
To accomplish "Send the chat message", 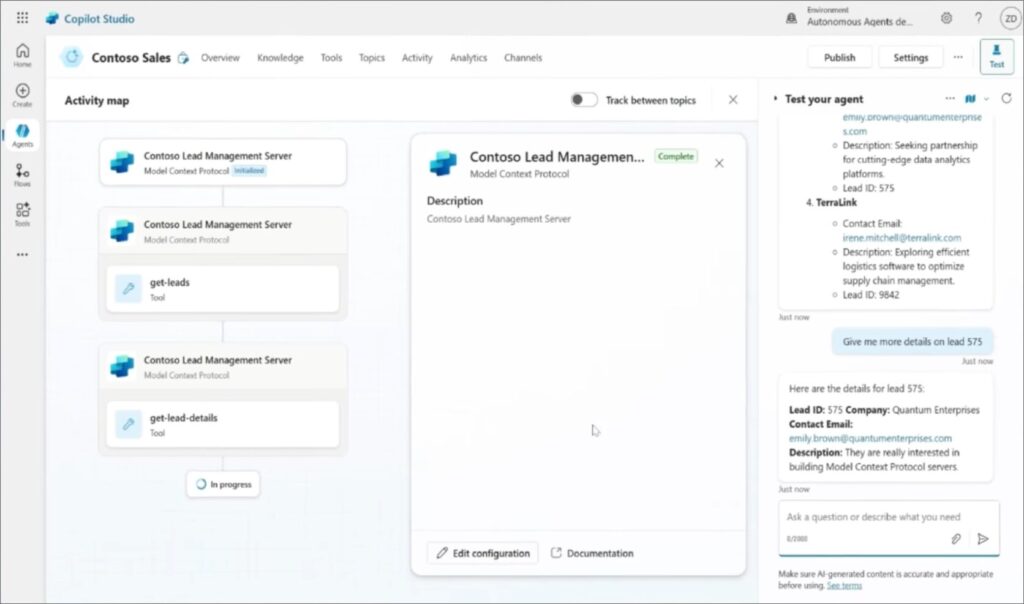I will click(983, 539).
